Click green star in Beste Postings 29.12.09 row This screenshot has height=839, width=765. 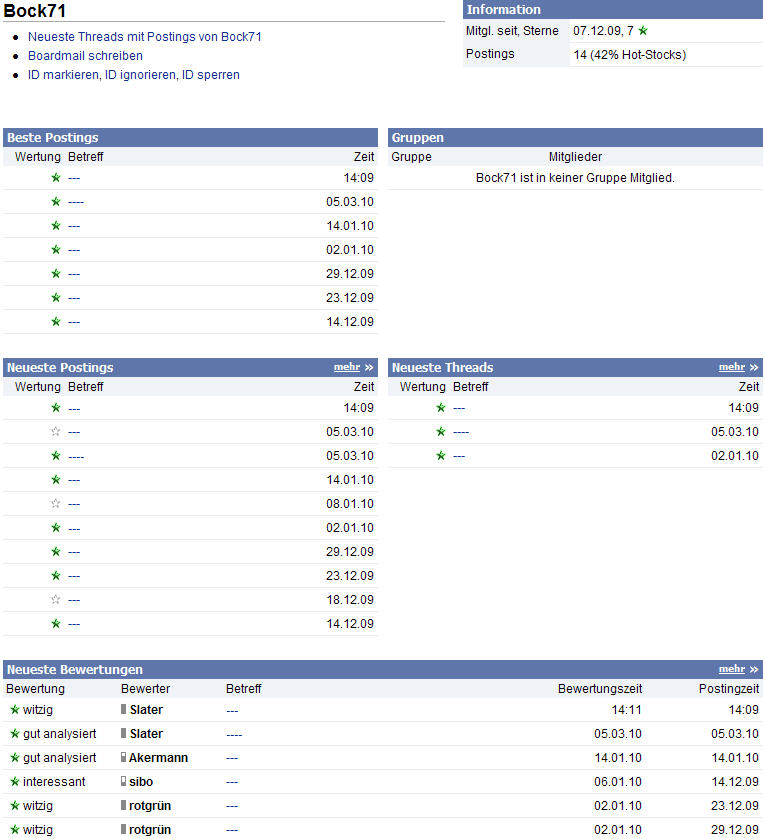coord(56,274)
